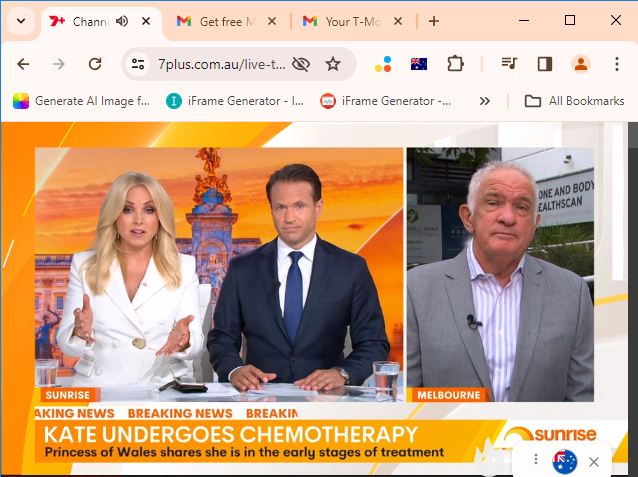Close the Get free Gmail tab
This screenshot has height=477, width=638.
point(272,21)
